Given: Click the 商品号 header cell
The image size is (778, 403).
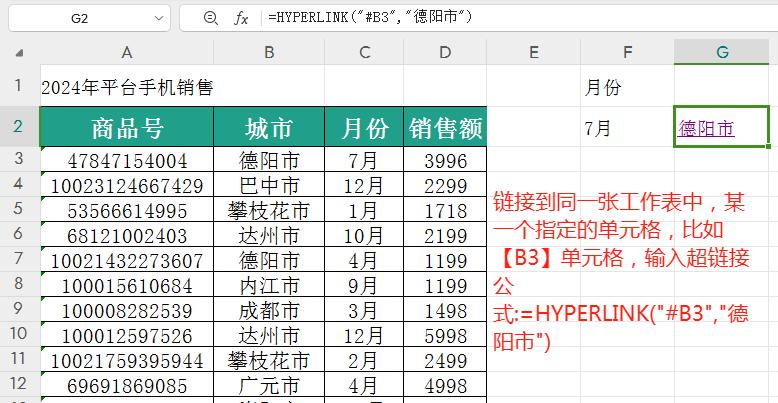Looking at the screenshot, I should point(127,127).
